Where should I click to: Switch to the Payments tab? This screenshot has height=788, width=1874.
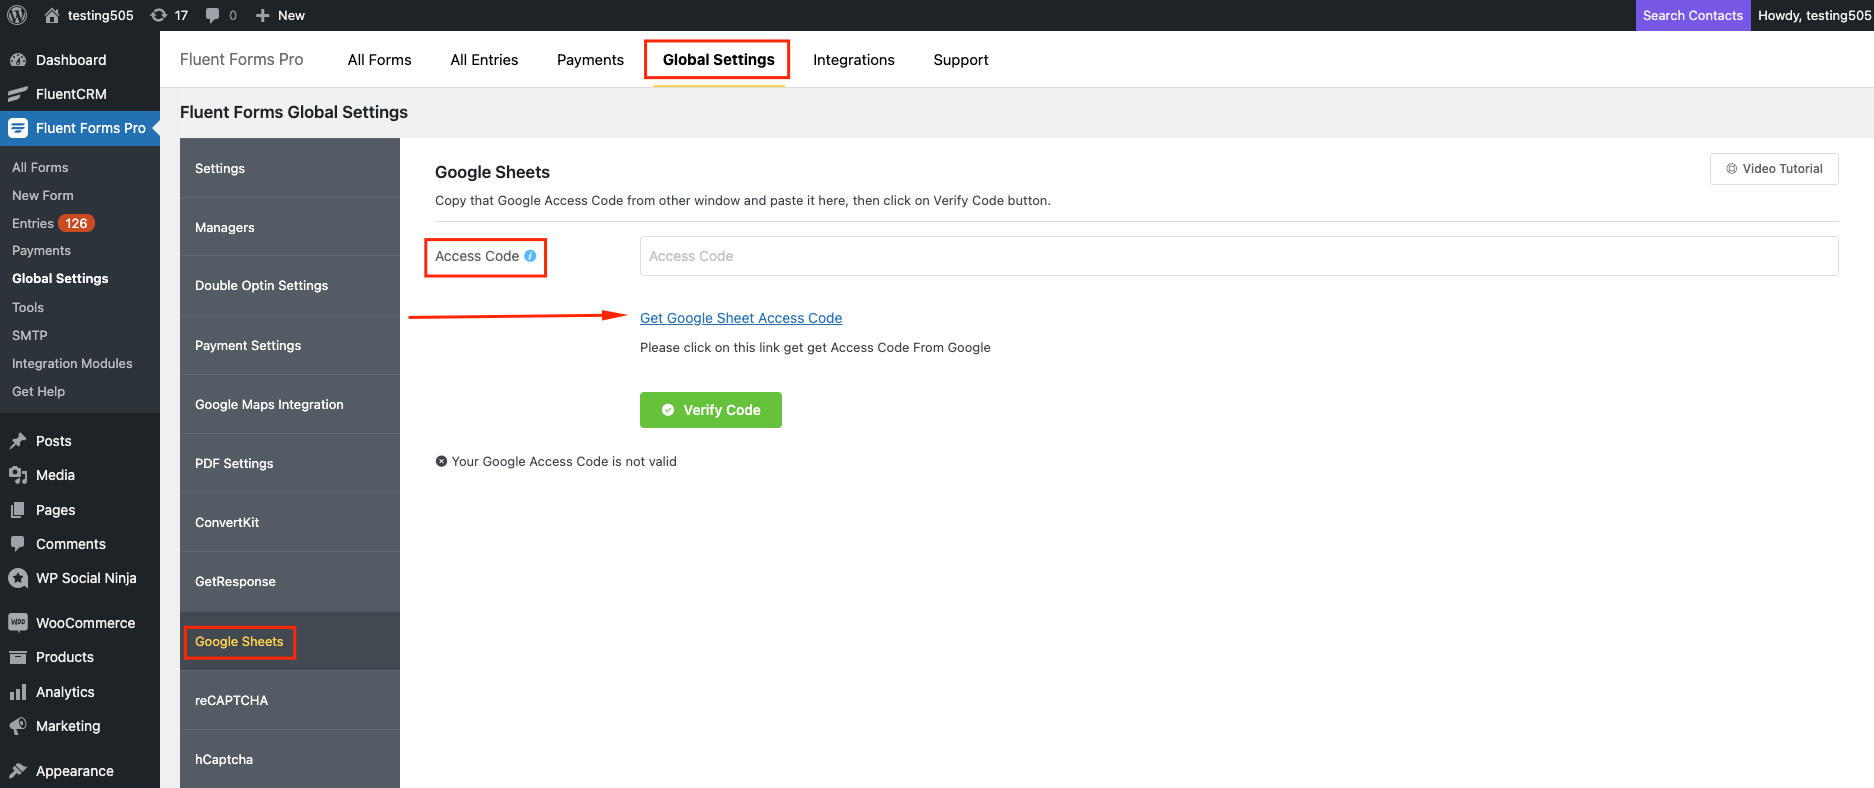click(590, 60)
